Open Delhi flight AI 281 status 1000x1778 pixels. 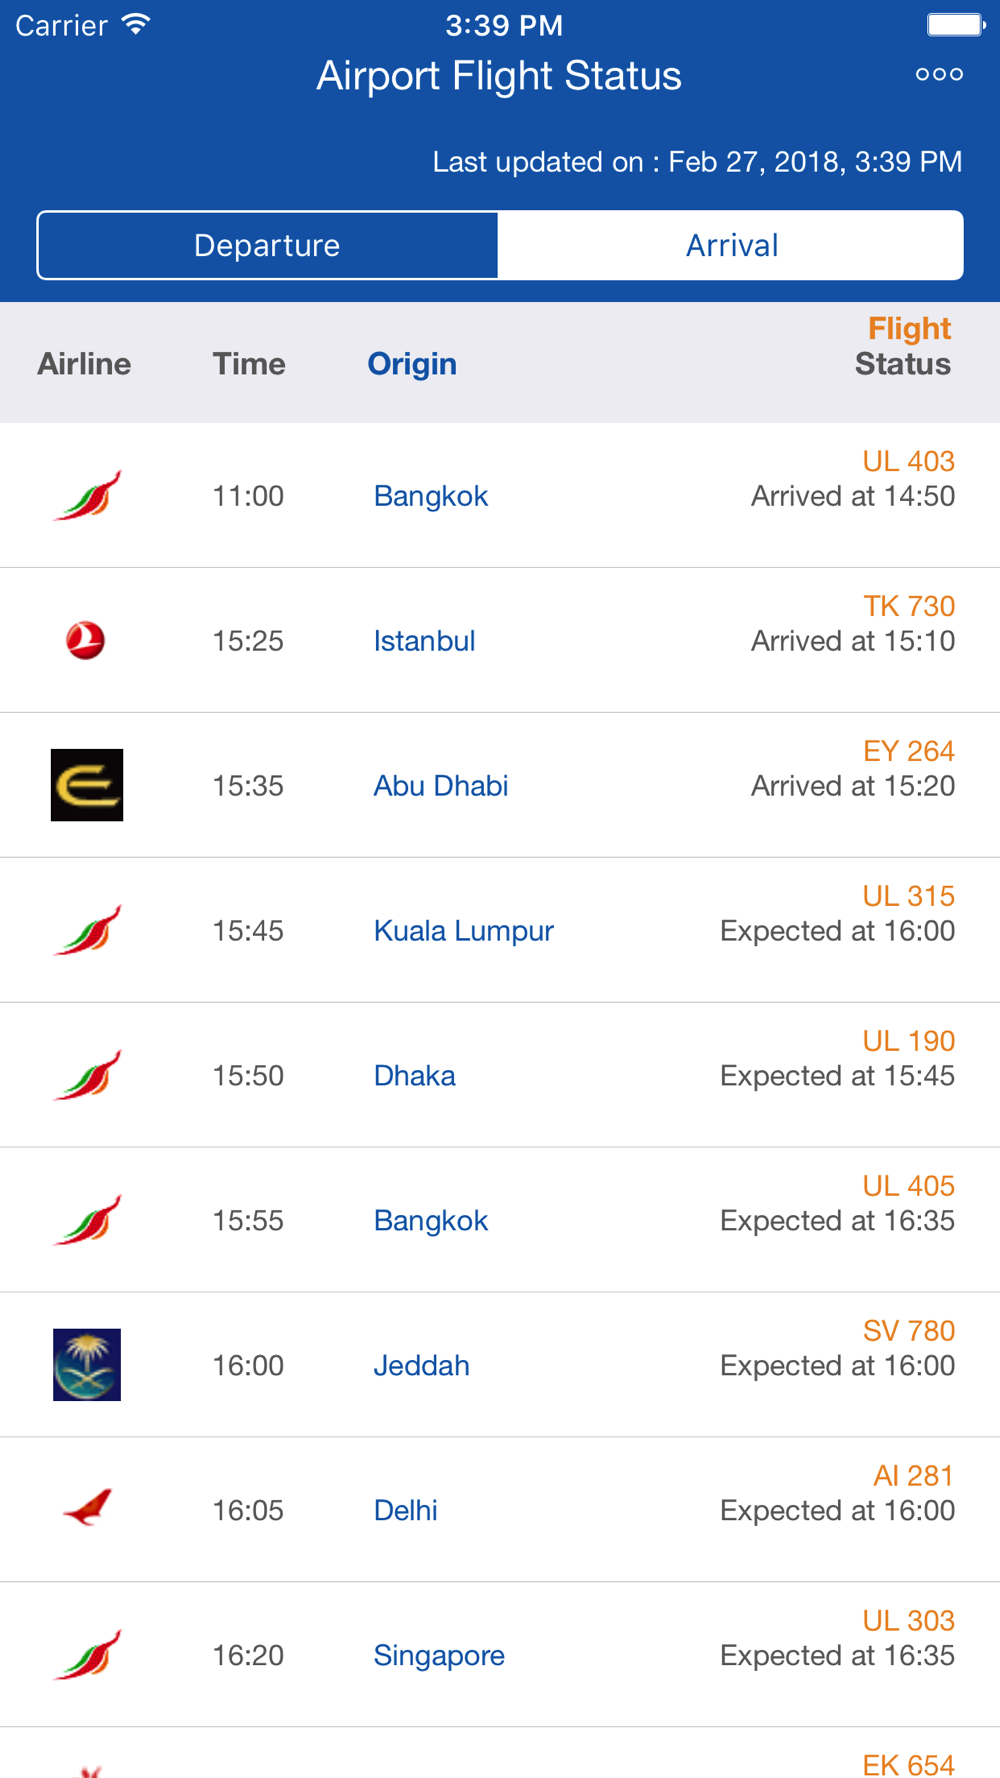(837, 1510)
